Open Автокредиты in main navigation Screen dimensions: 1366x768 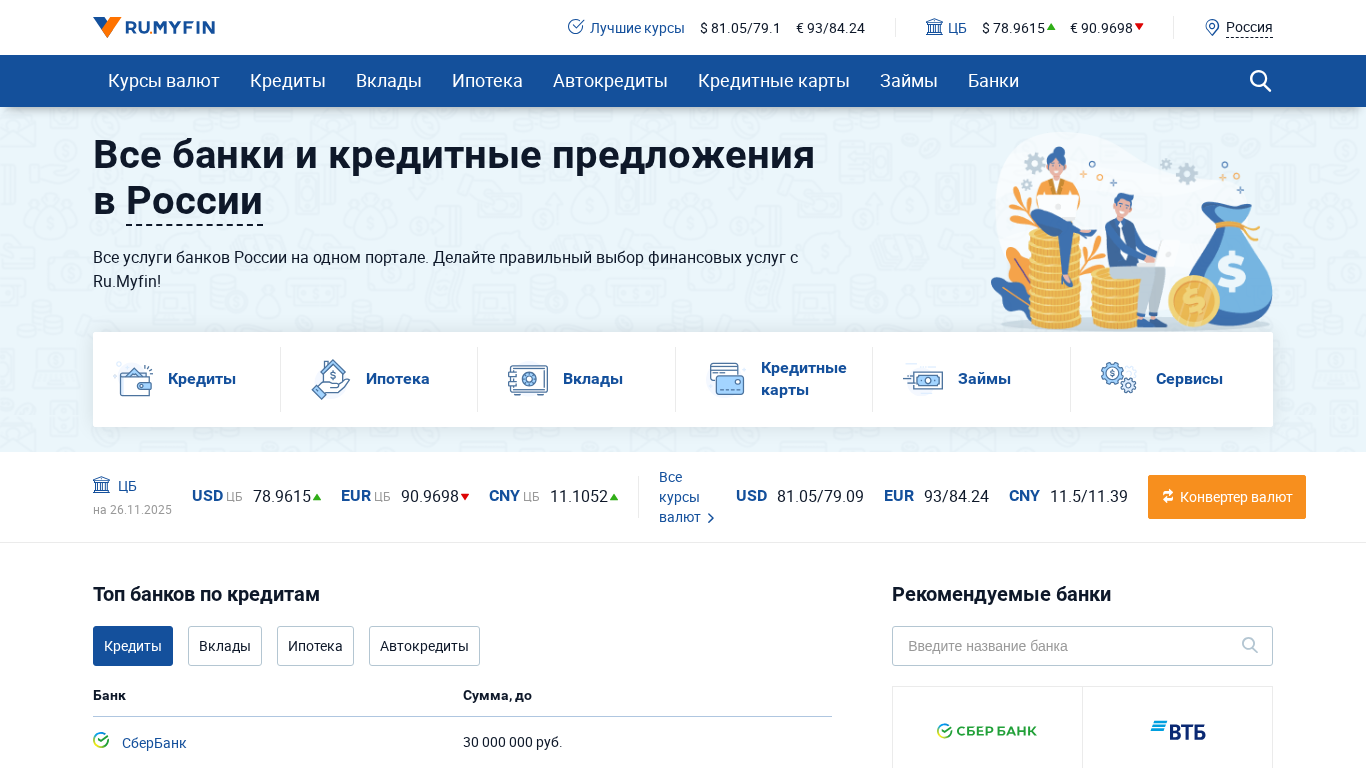coord(610,81)
